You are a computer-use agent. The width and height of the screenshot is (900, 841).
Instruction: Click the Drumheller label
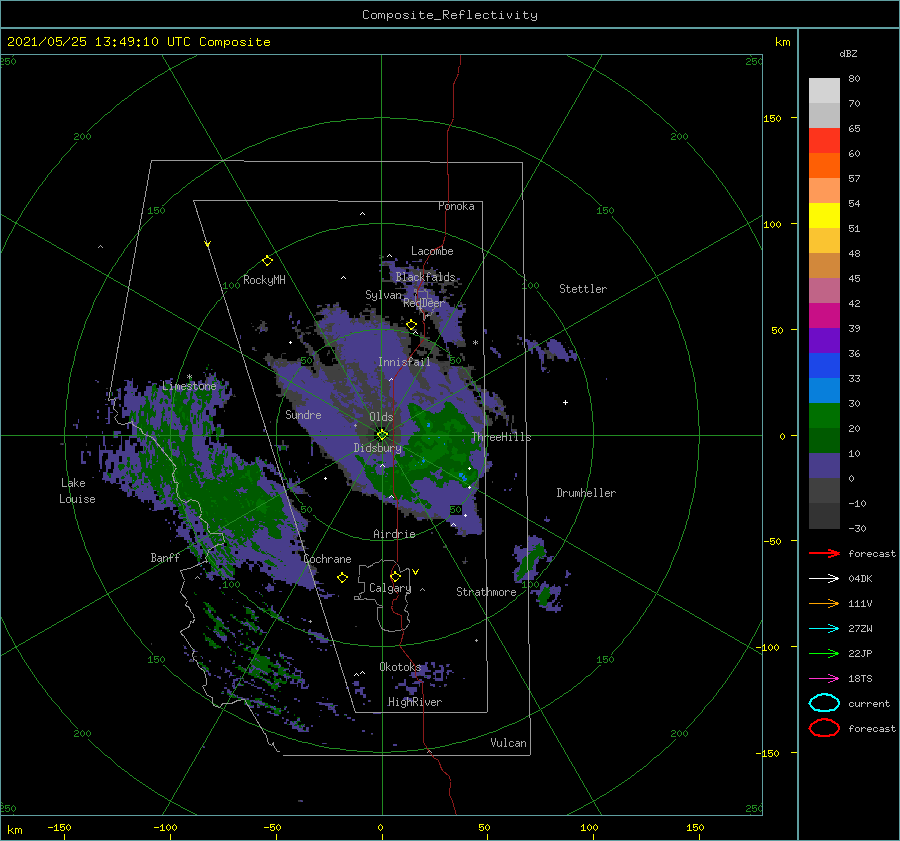tap(586, 493)
